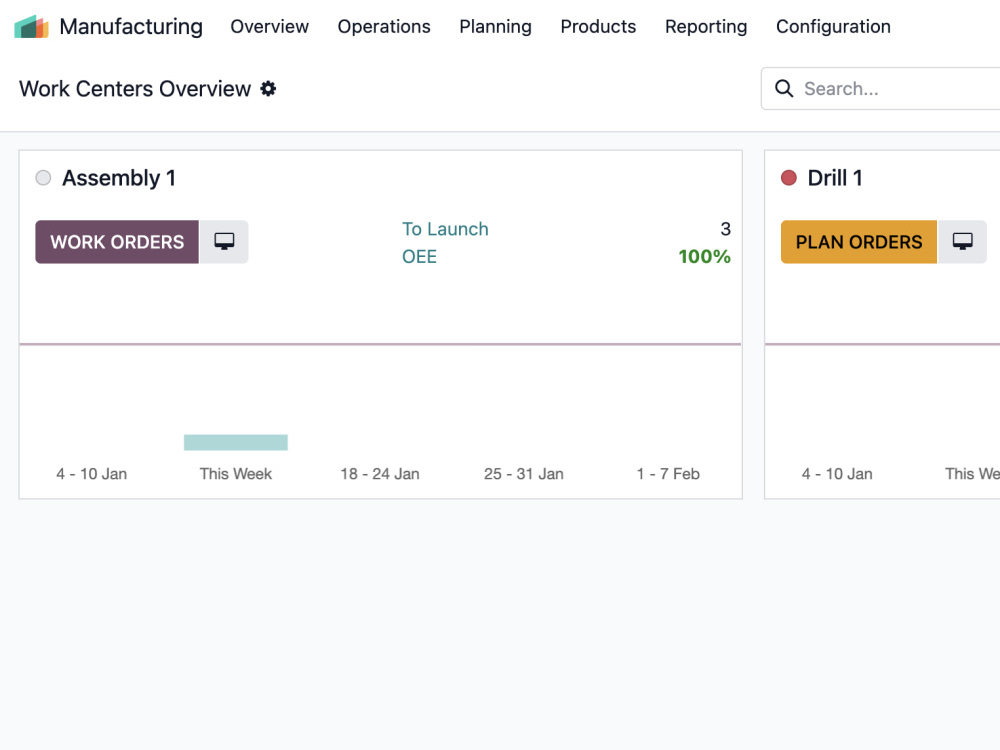
Task: Open the OEE link for Assembly 1
Action: pyautogui.click(x=419, y=256)
